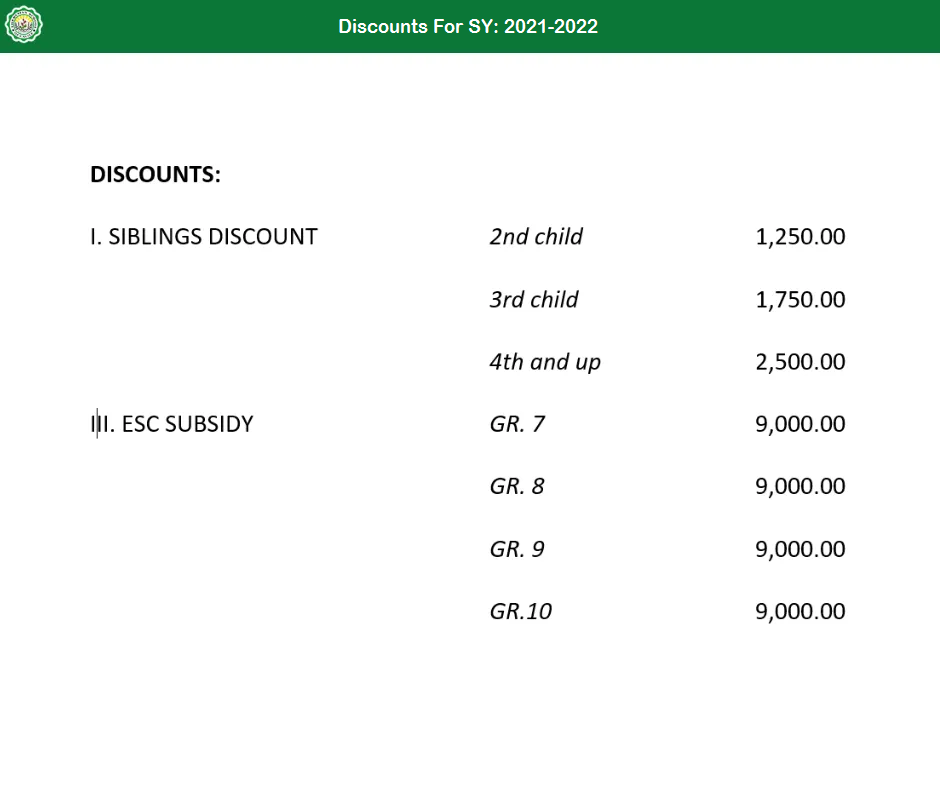The image size is (940, 788).
Task: Click the 9,000.00 amount beside GR. 9
Action: (x=800, y=549)
